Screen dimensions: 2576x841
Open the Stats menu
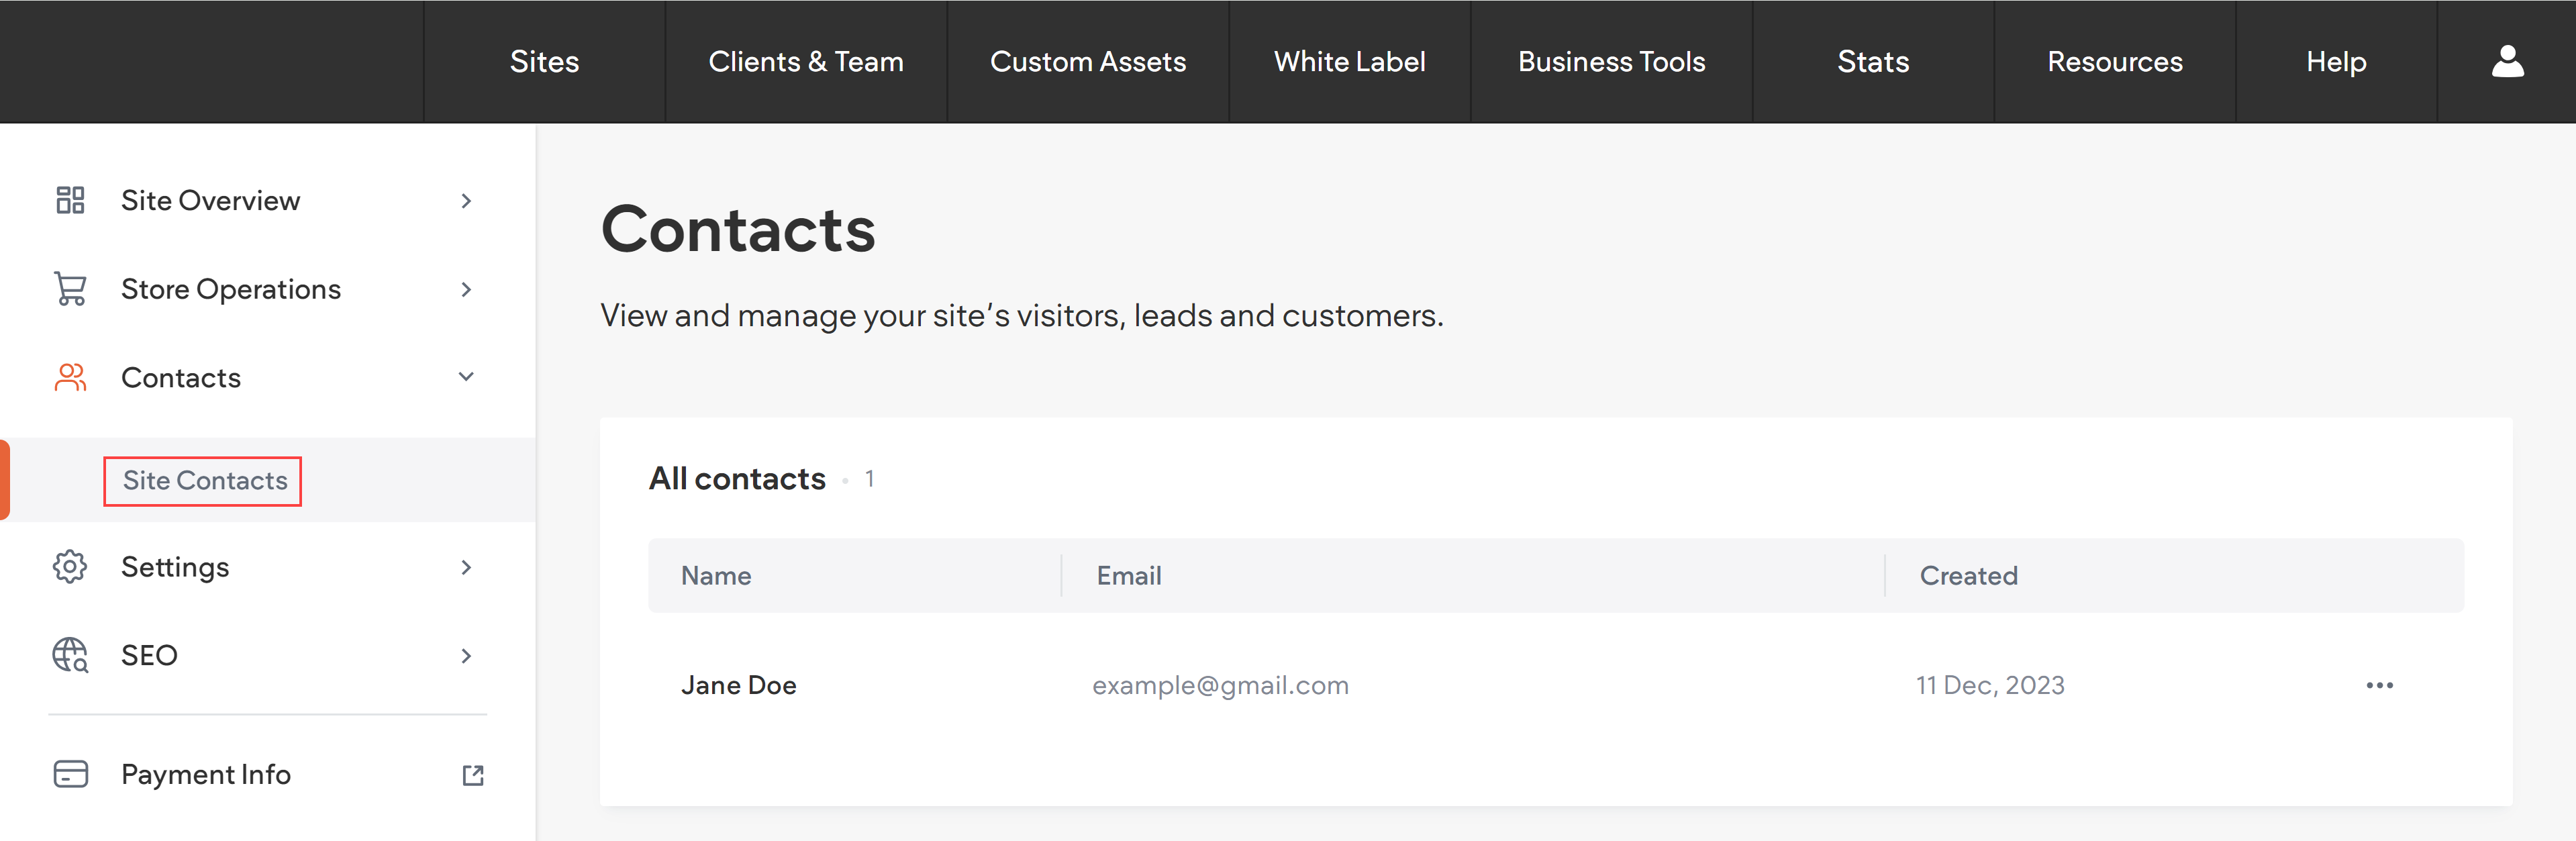(x=1872, y=61)
